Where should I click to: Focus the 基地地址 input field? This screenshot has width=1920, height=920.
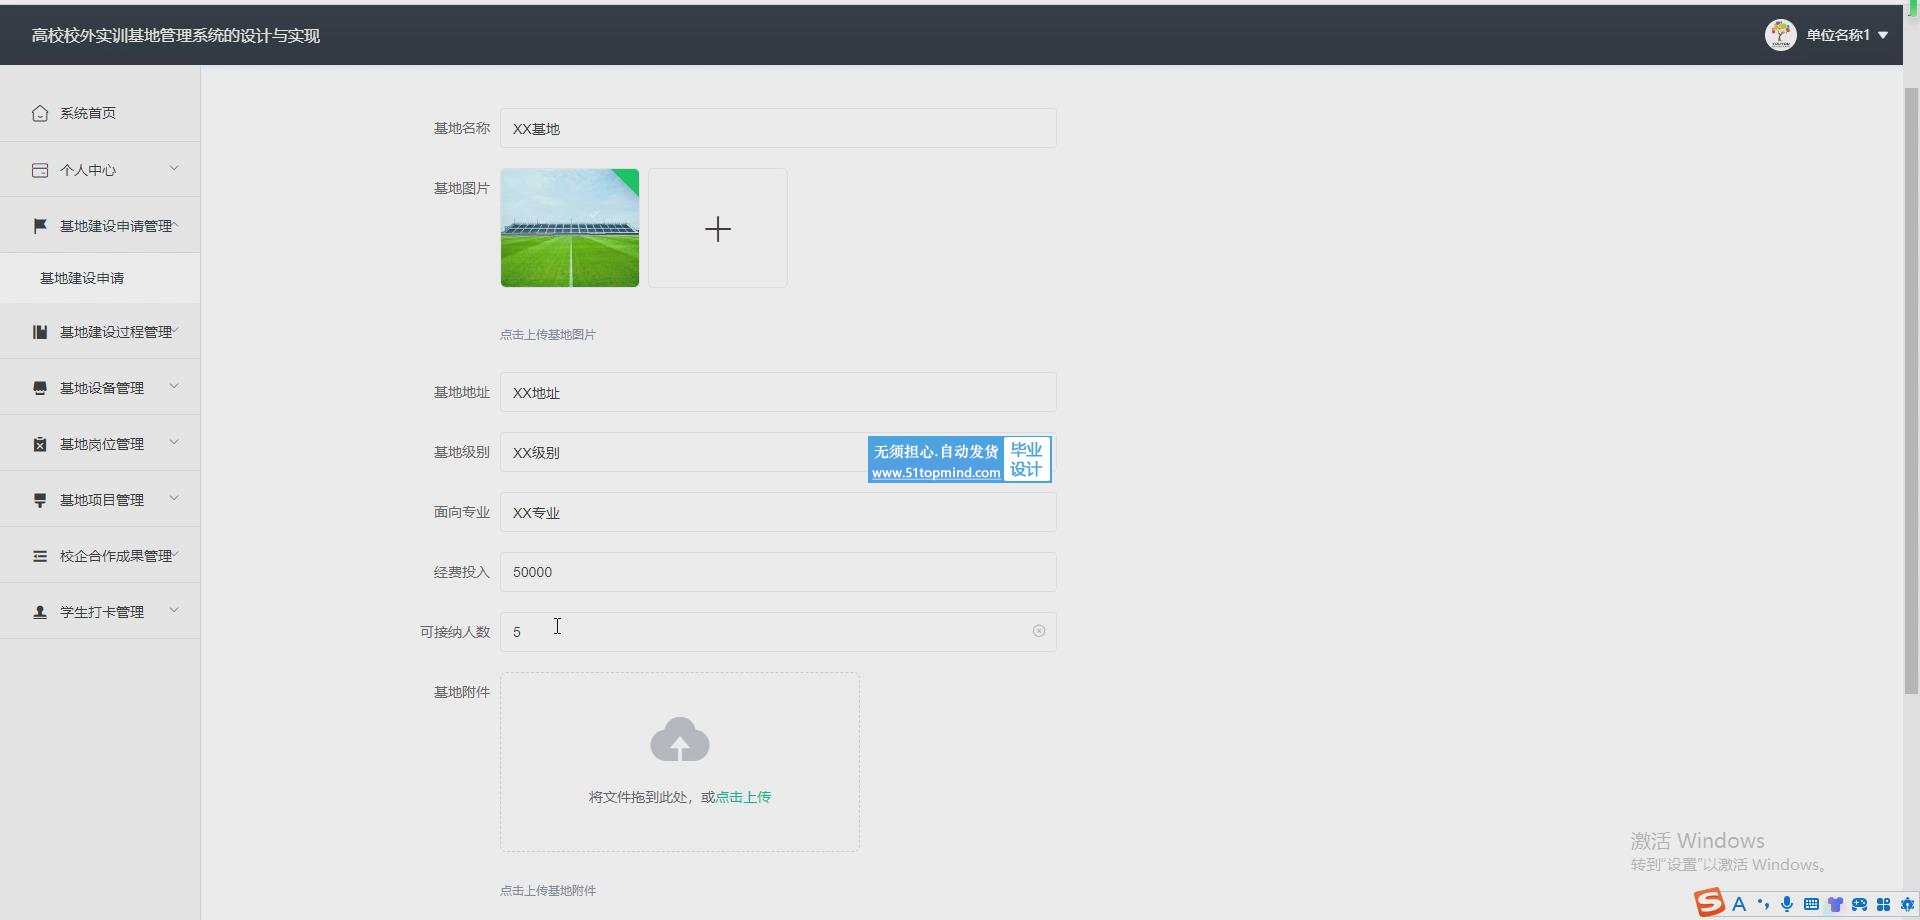[778, 392]
